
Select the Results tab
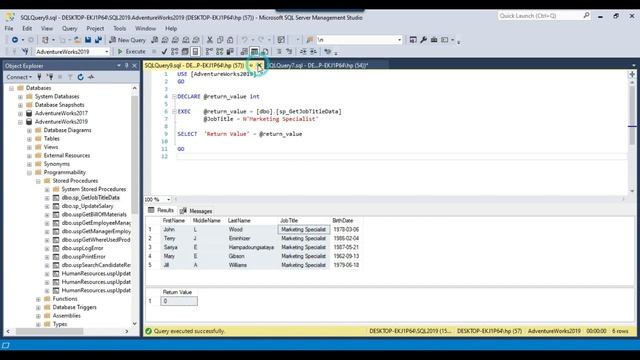[161, 210]
